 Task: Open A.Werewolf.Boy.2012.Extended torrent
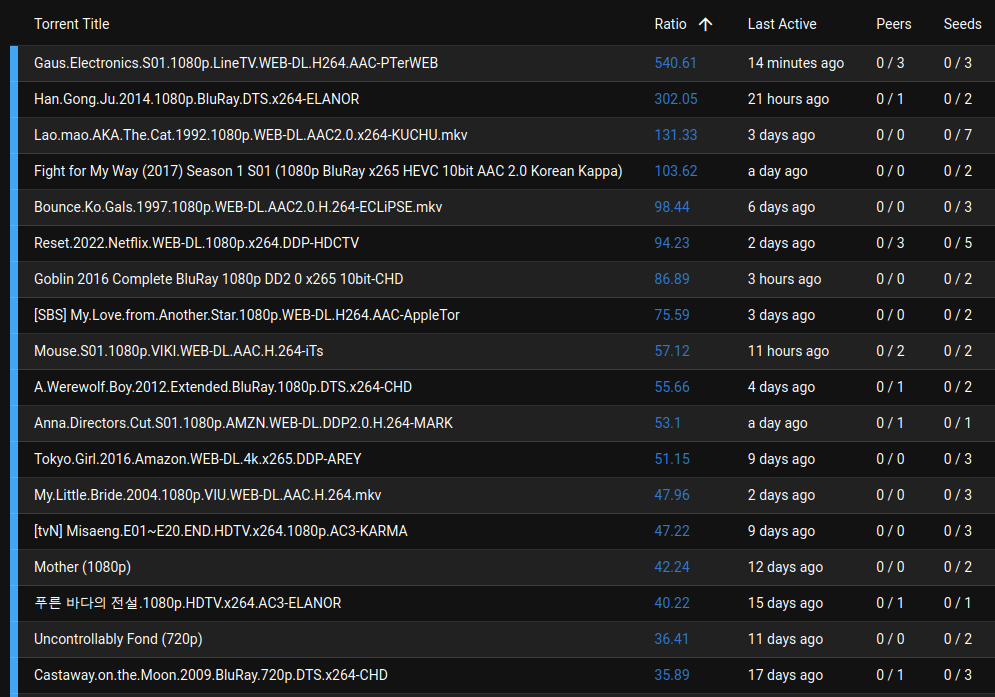click(223, 387)
